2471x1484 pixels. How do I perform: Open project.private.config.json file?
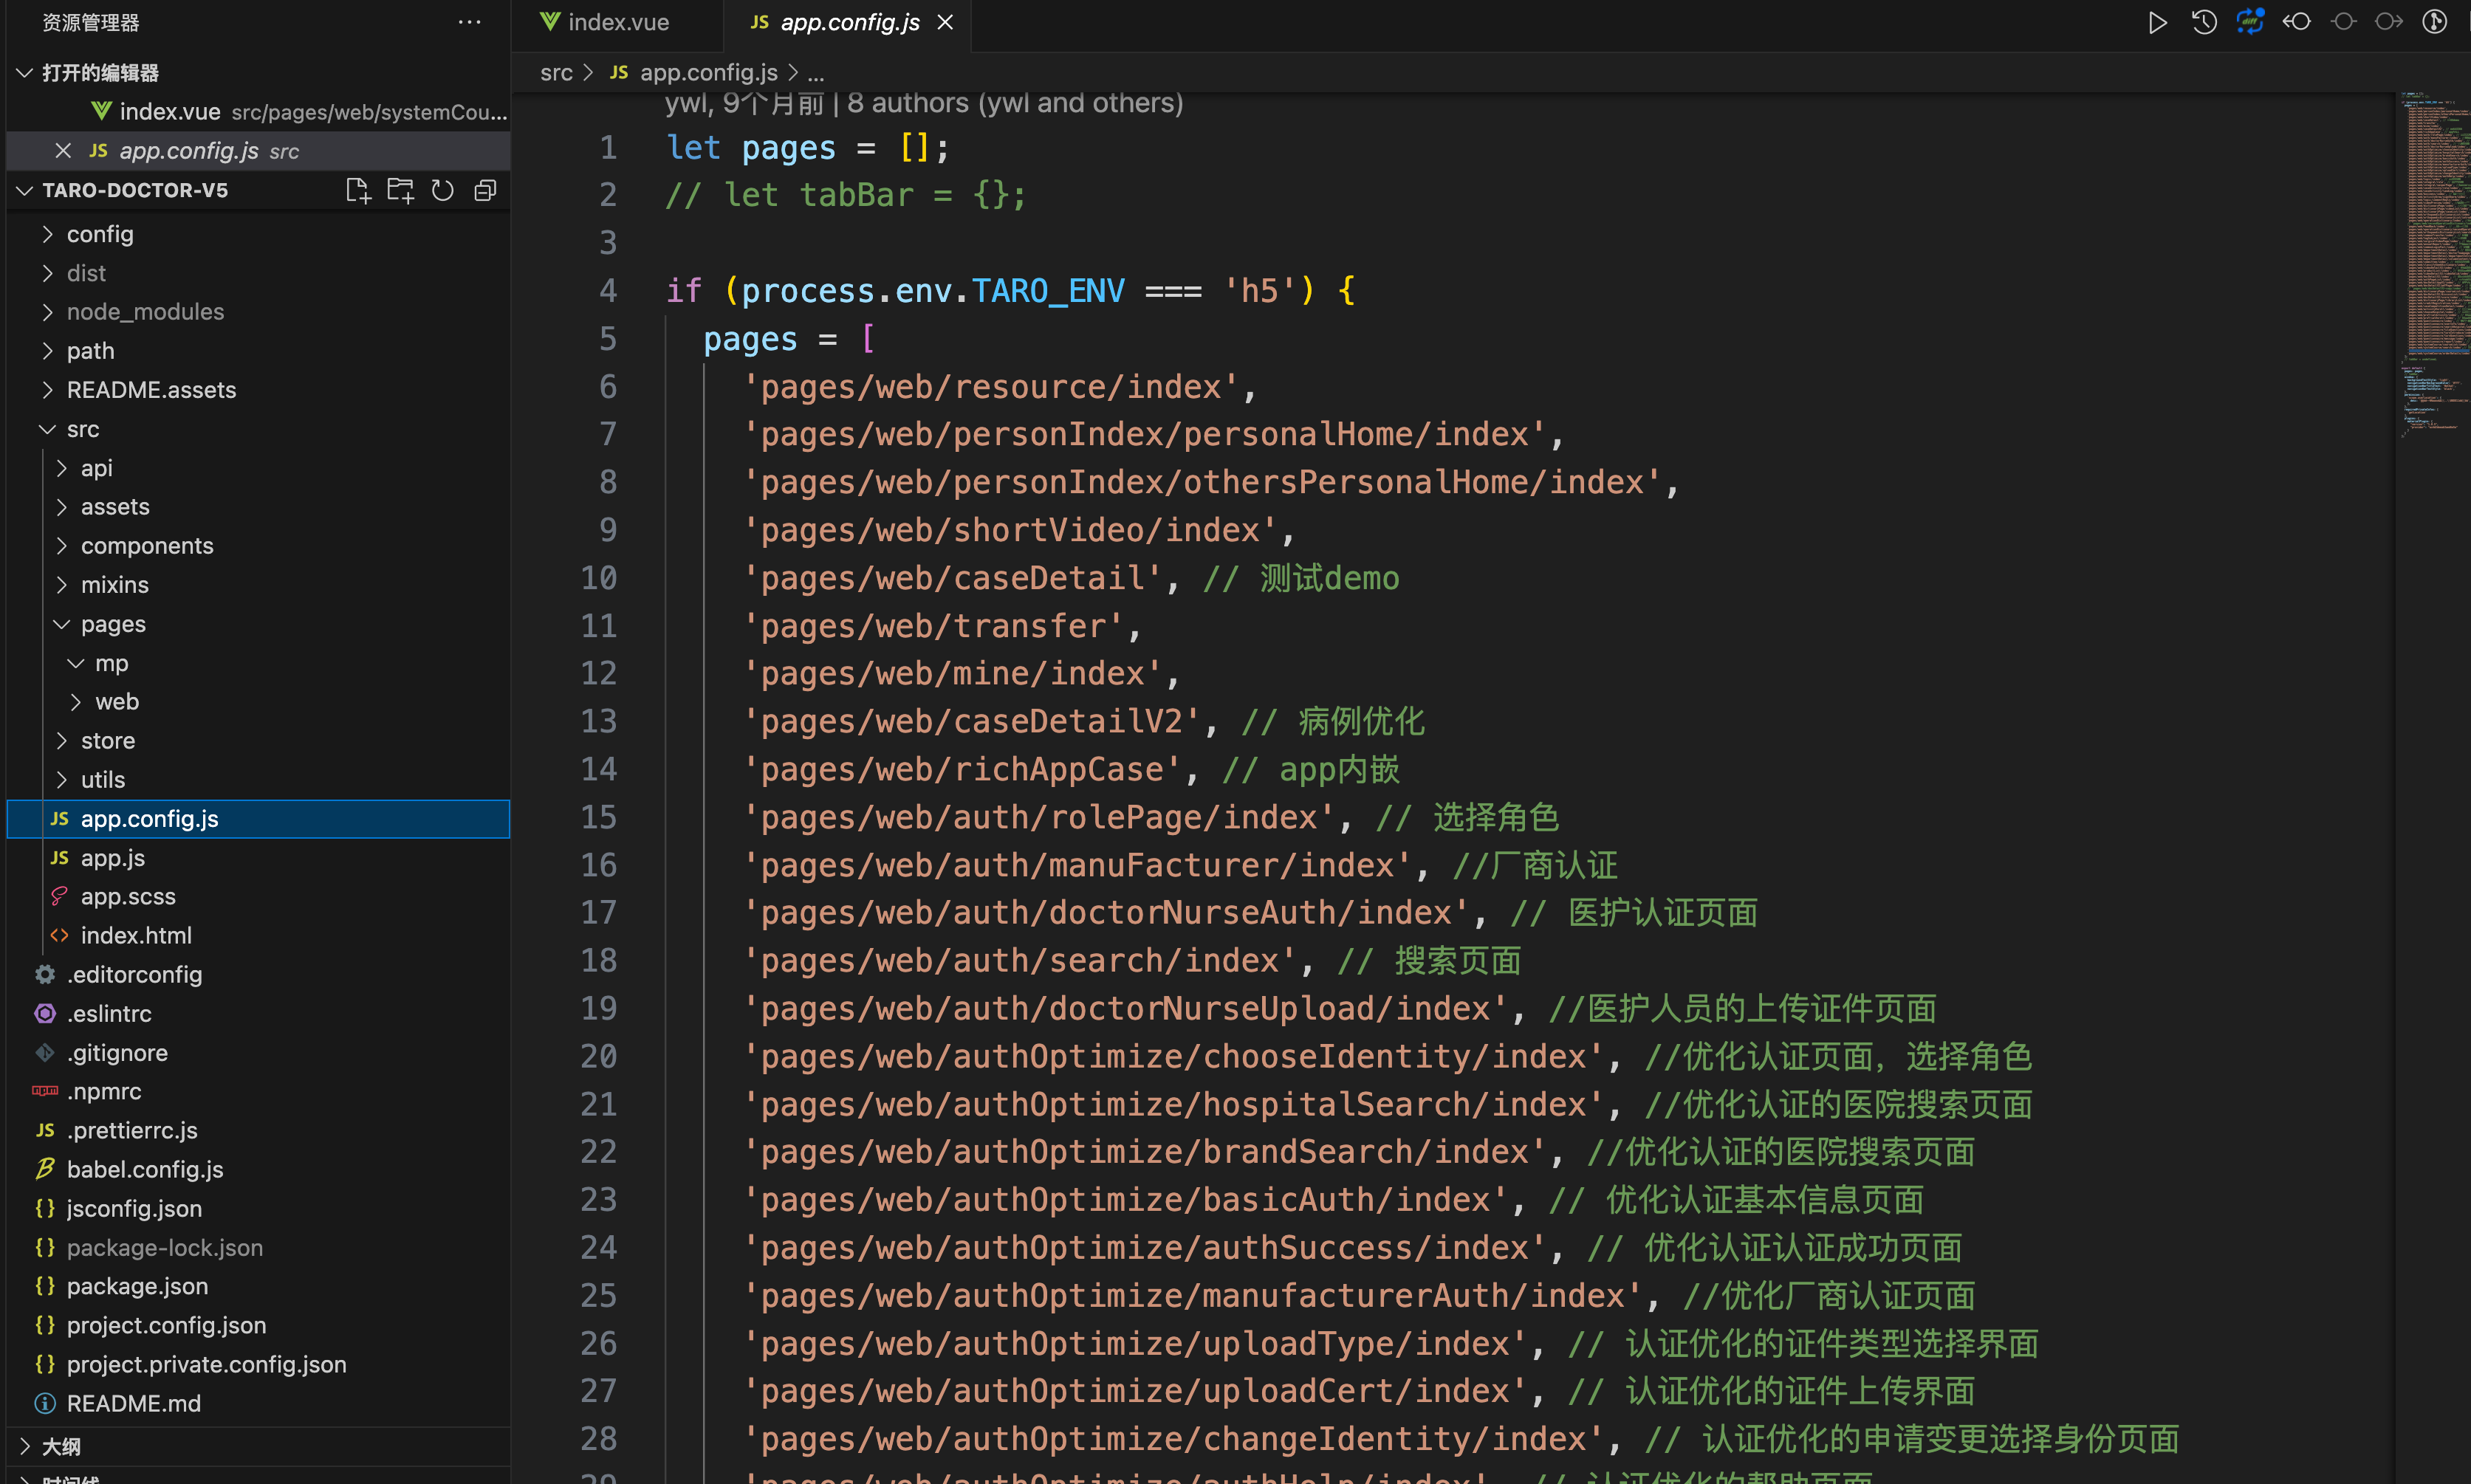coord(258,1365)
